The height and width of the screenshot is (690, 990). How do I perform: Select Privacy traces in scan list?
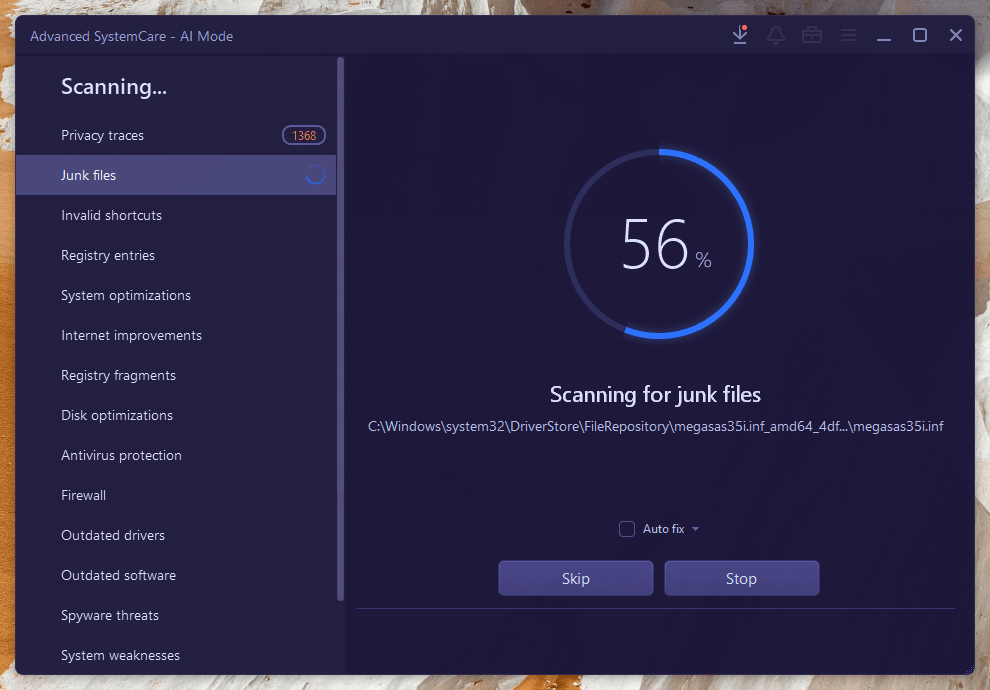[x=102, y=135]
